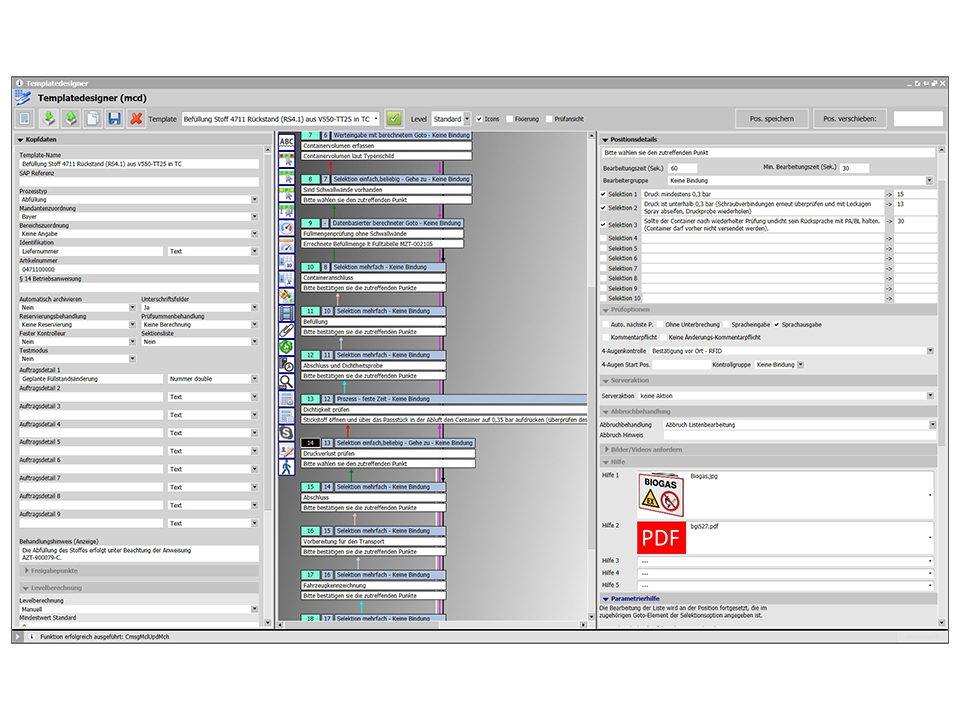Select the paperclip attachment tool

click(x=286, y=331)
